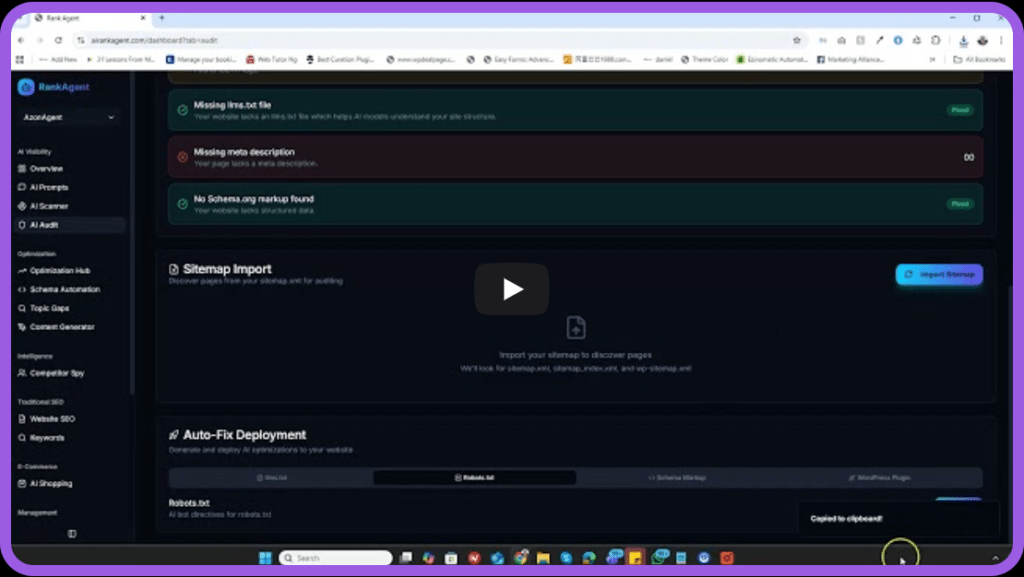Click the sitemap upload icon
Screen dimensions: 1024x577
(x=576, y=327)
